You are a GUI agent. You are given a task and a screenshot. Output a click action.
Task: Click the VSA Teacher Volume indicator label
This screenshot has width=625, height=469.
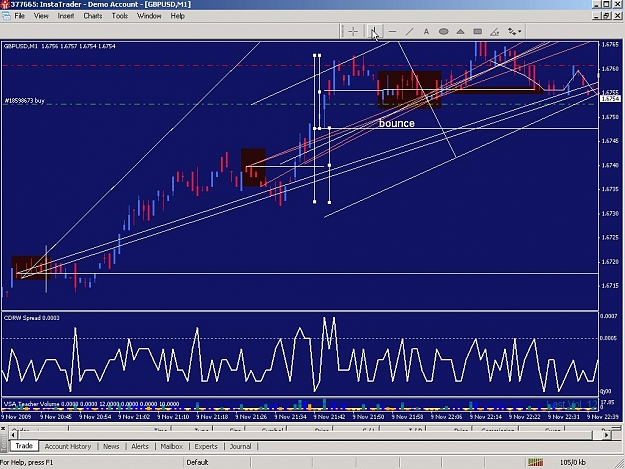(x=91, y=404)
